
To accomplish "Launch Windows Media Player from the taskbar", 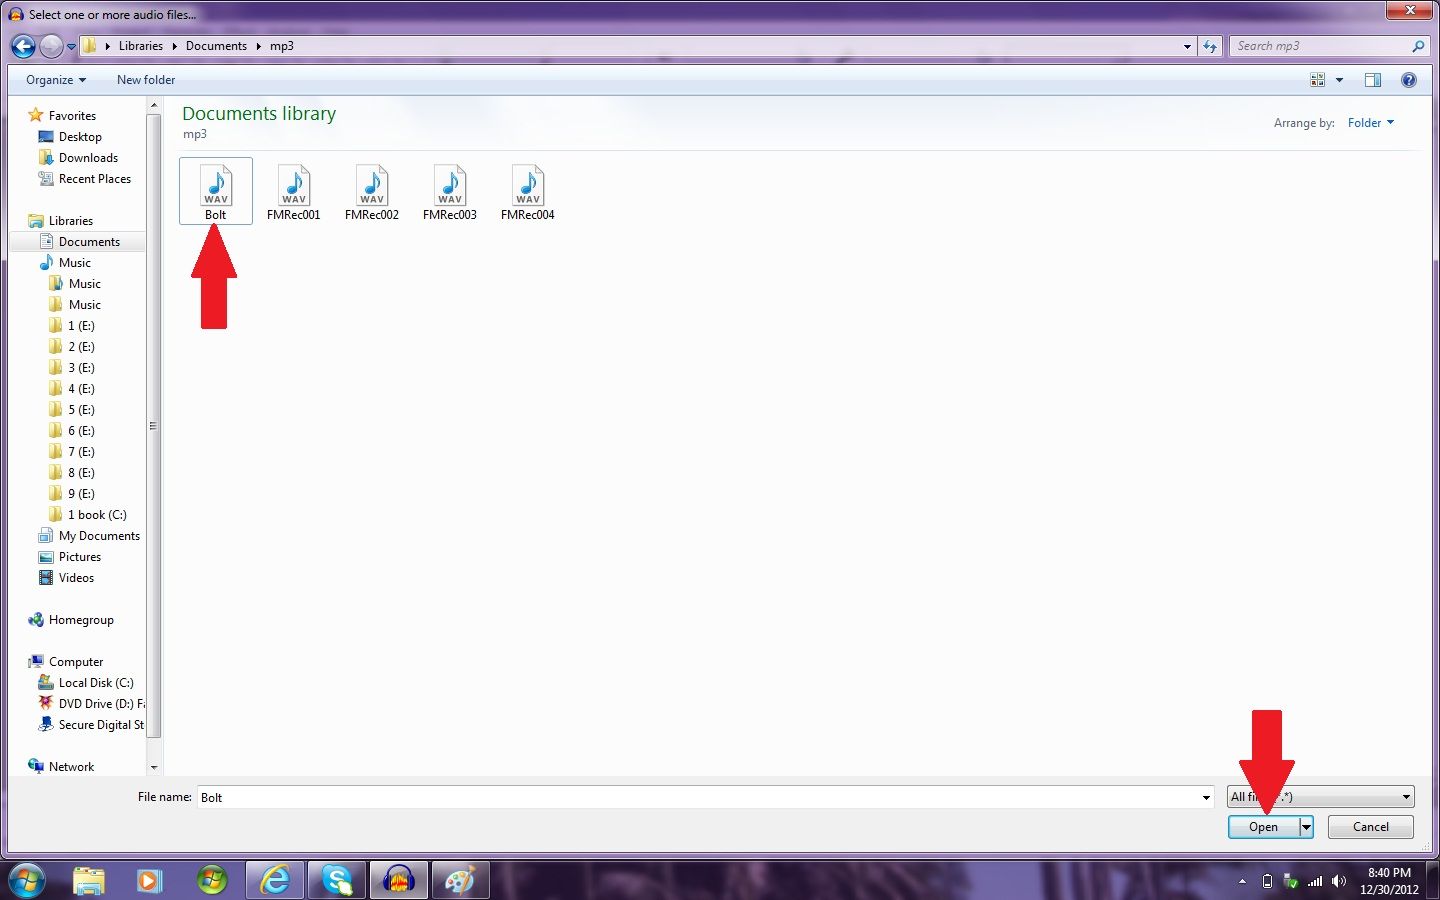I will point(150,880).
